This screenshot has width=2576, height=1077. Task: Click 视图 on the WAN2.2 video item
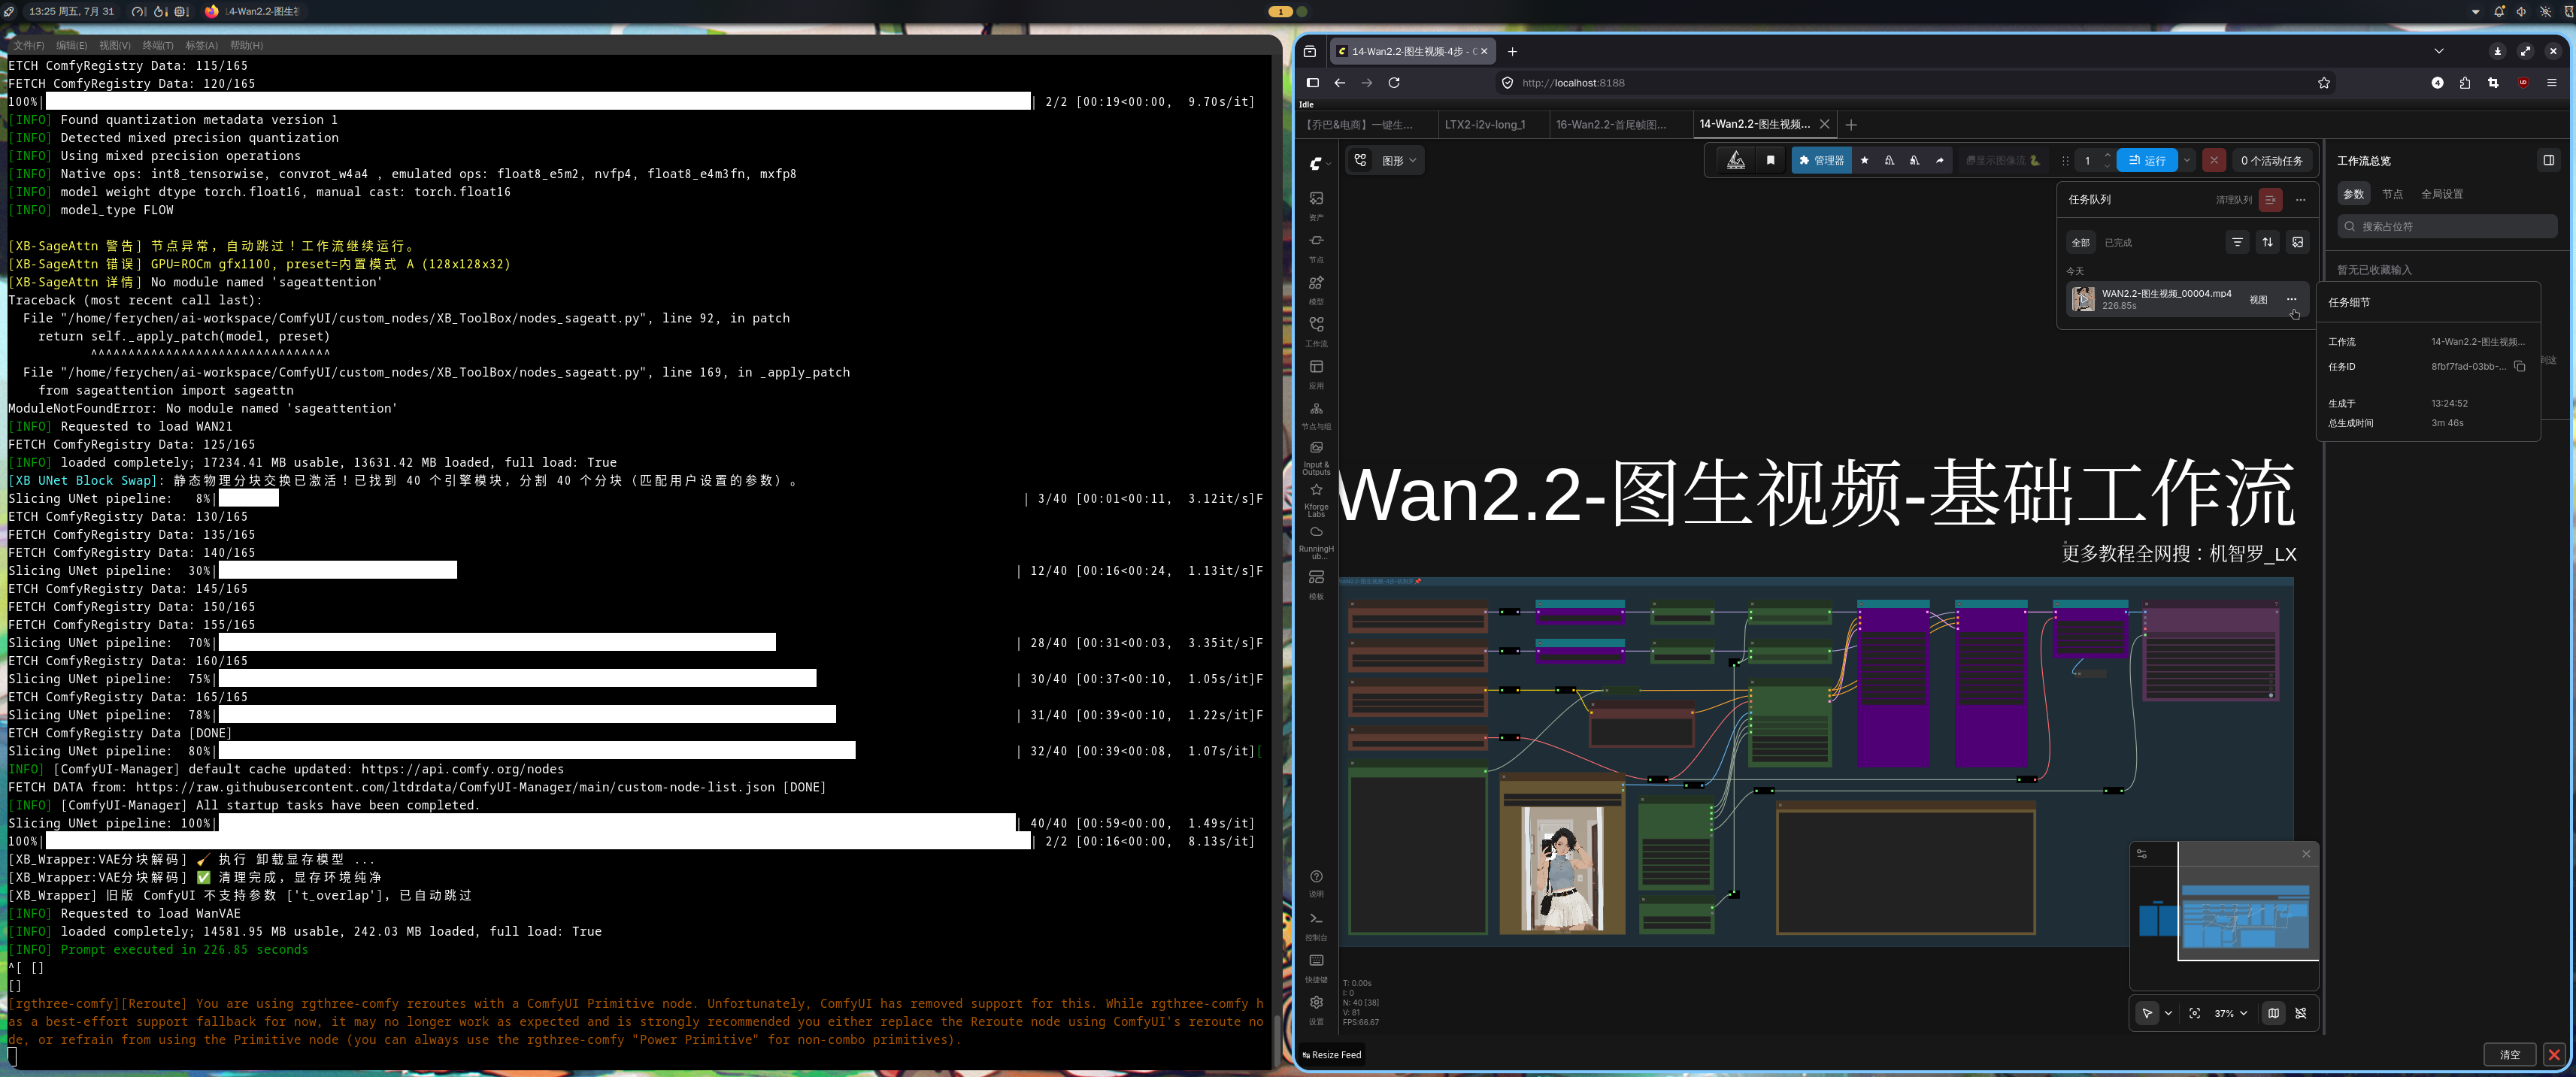2258,299
